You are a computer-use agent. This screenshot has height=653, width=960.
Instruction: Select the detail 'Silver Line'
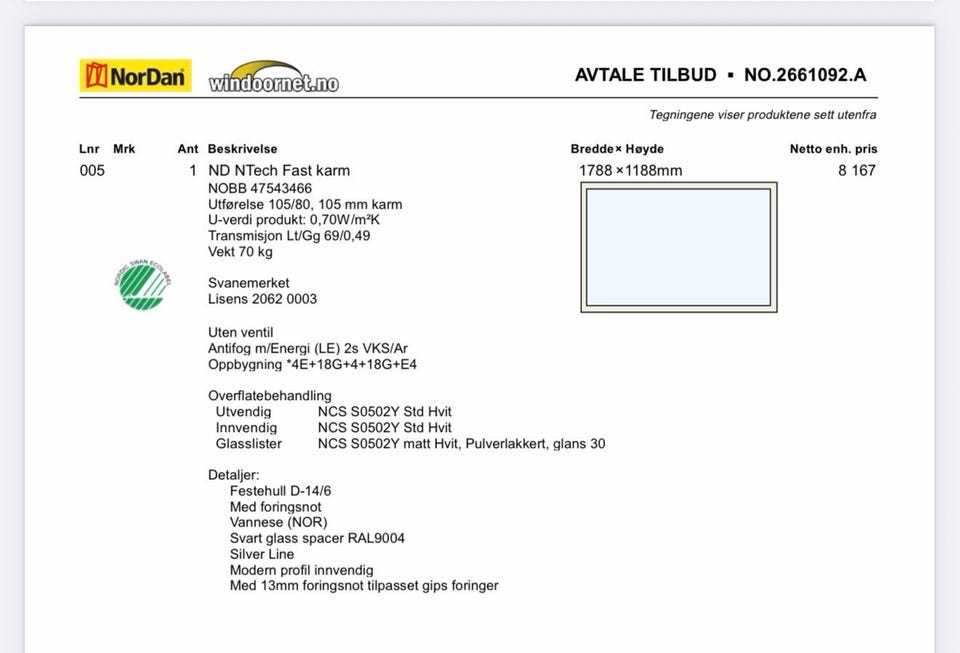(262, 554)
